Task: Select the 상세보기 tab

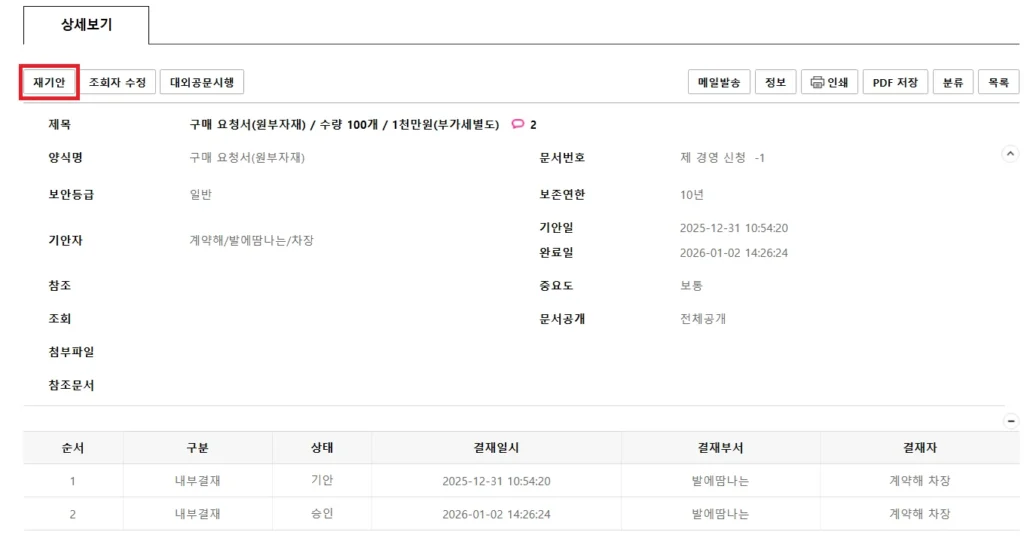Action: pyautogui.click(x=86, y=25)
